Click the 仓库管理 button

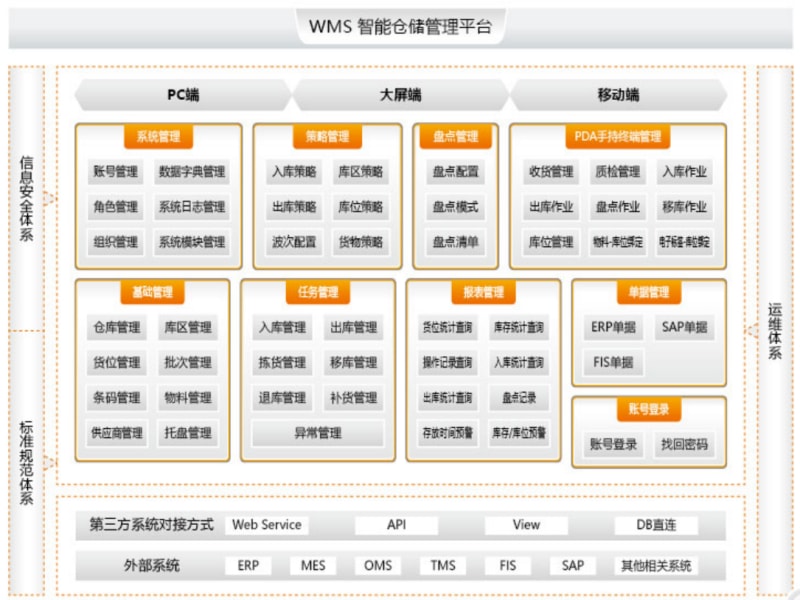[x=115, y=328]
